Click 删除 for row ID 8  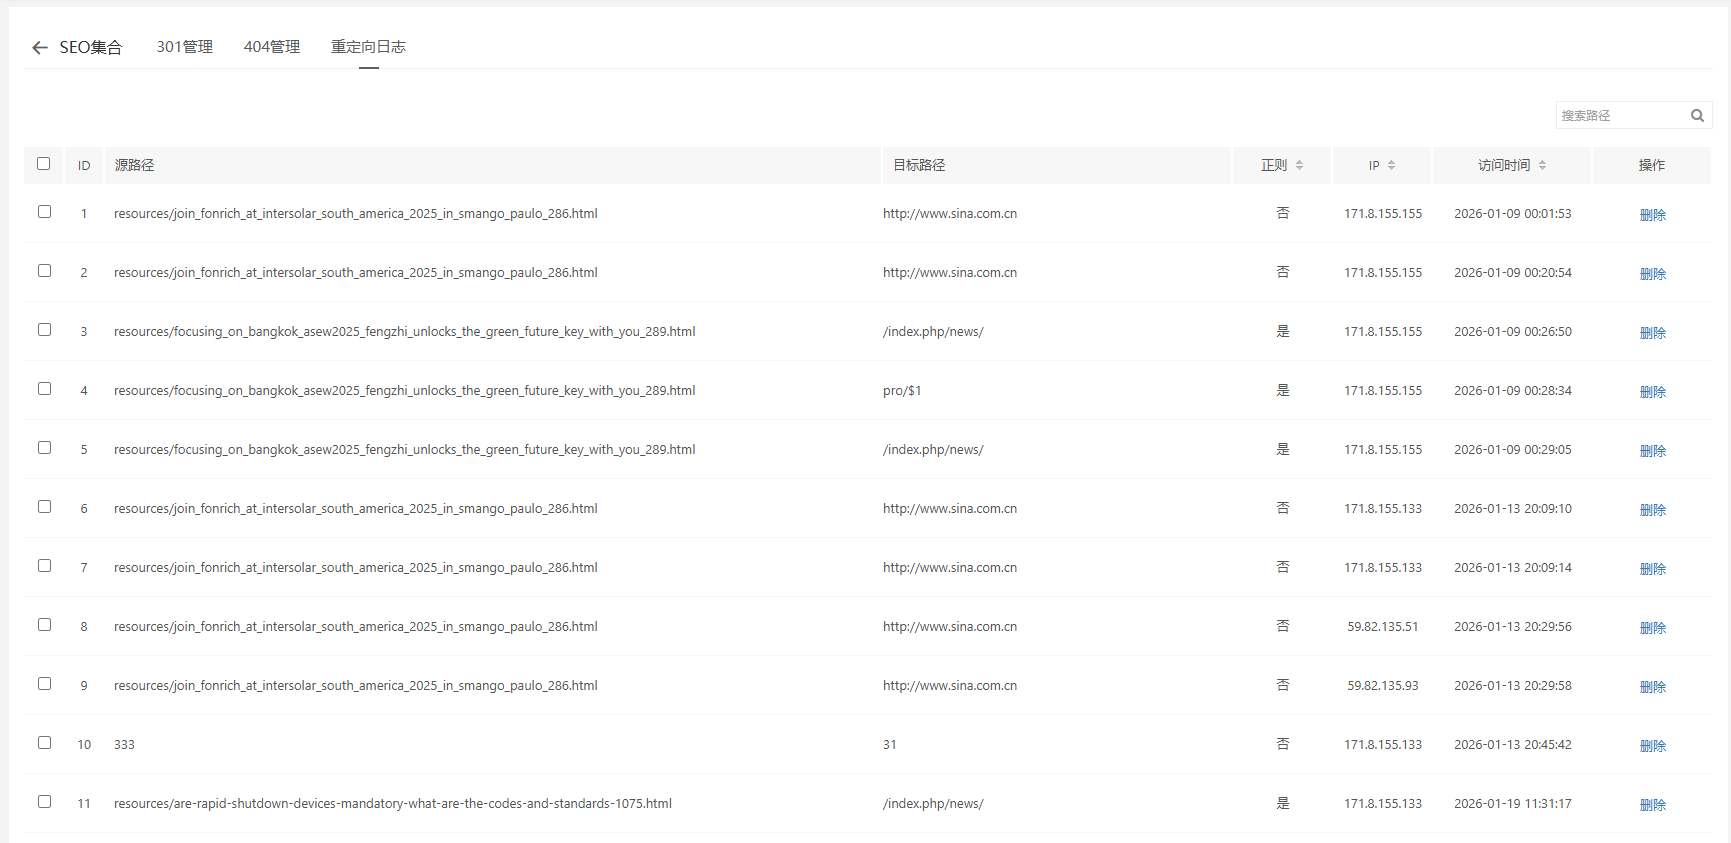tap(1652, 628)
